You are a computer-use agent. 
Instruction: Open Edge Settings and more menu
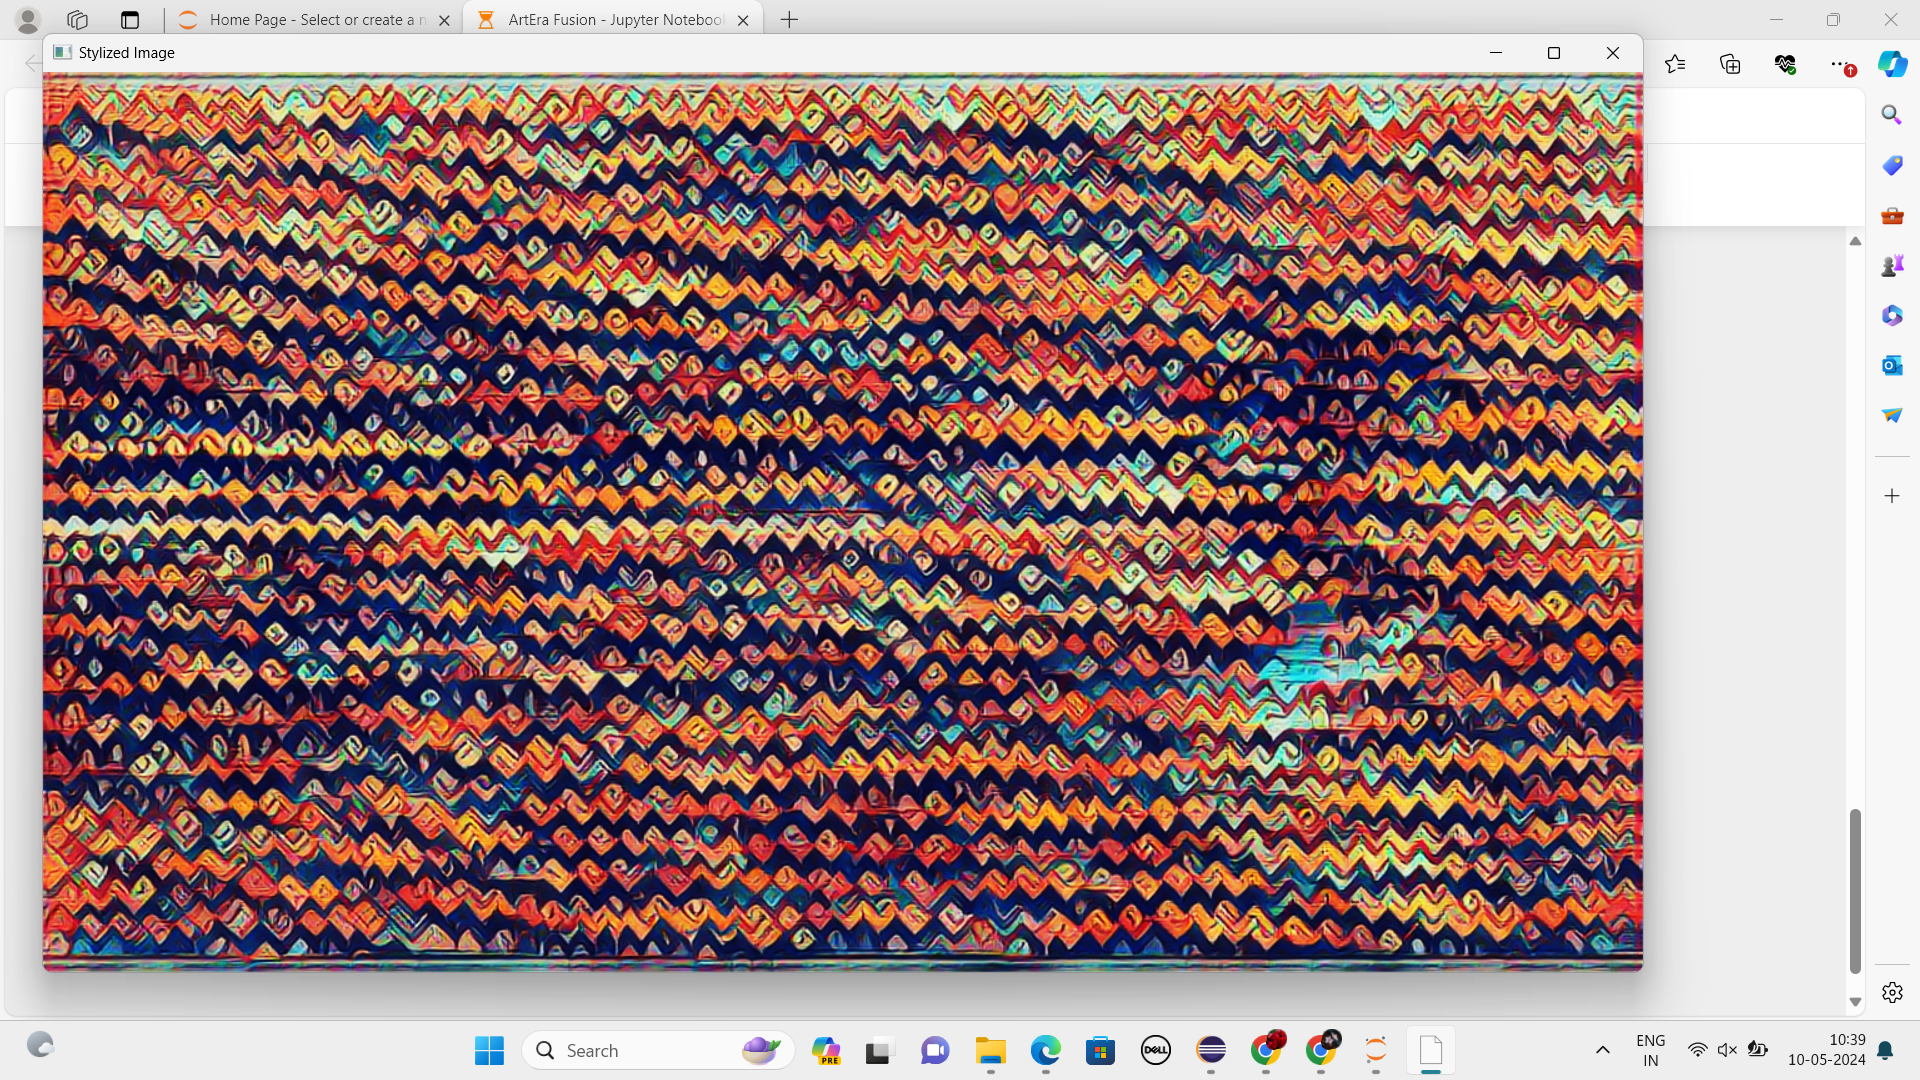(x=1839, y=64)
